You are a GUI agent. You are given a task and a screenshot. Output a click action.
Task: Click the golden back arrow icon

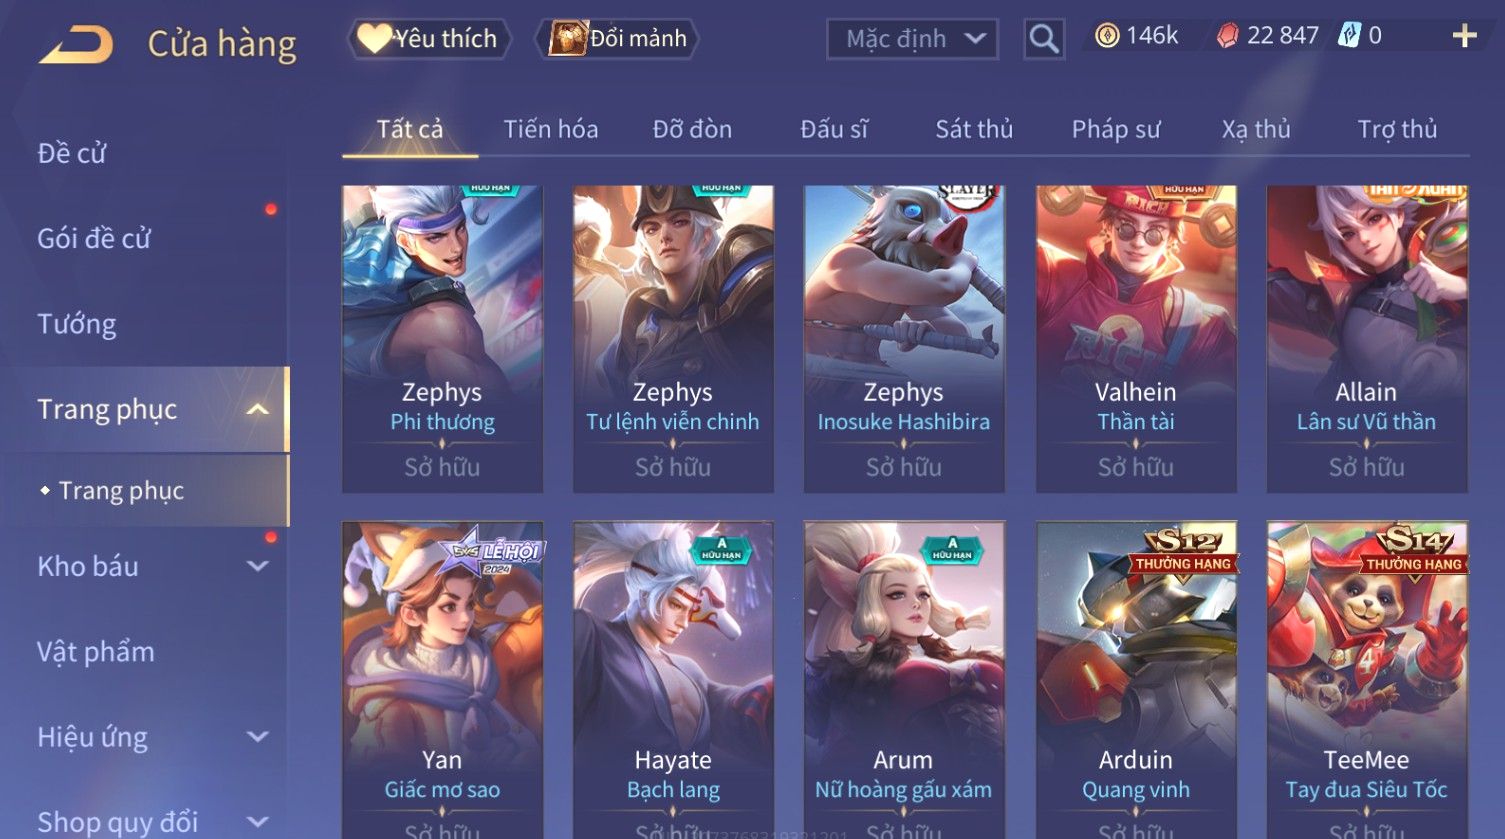(x=76, y=45)
